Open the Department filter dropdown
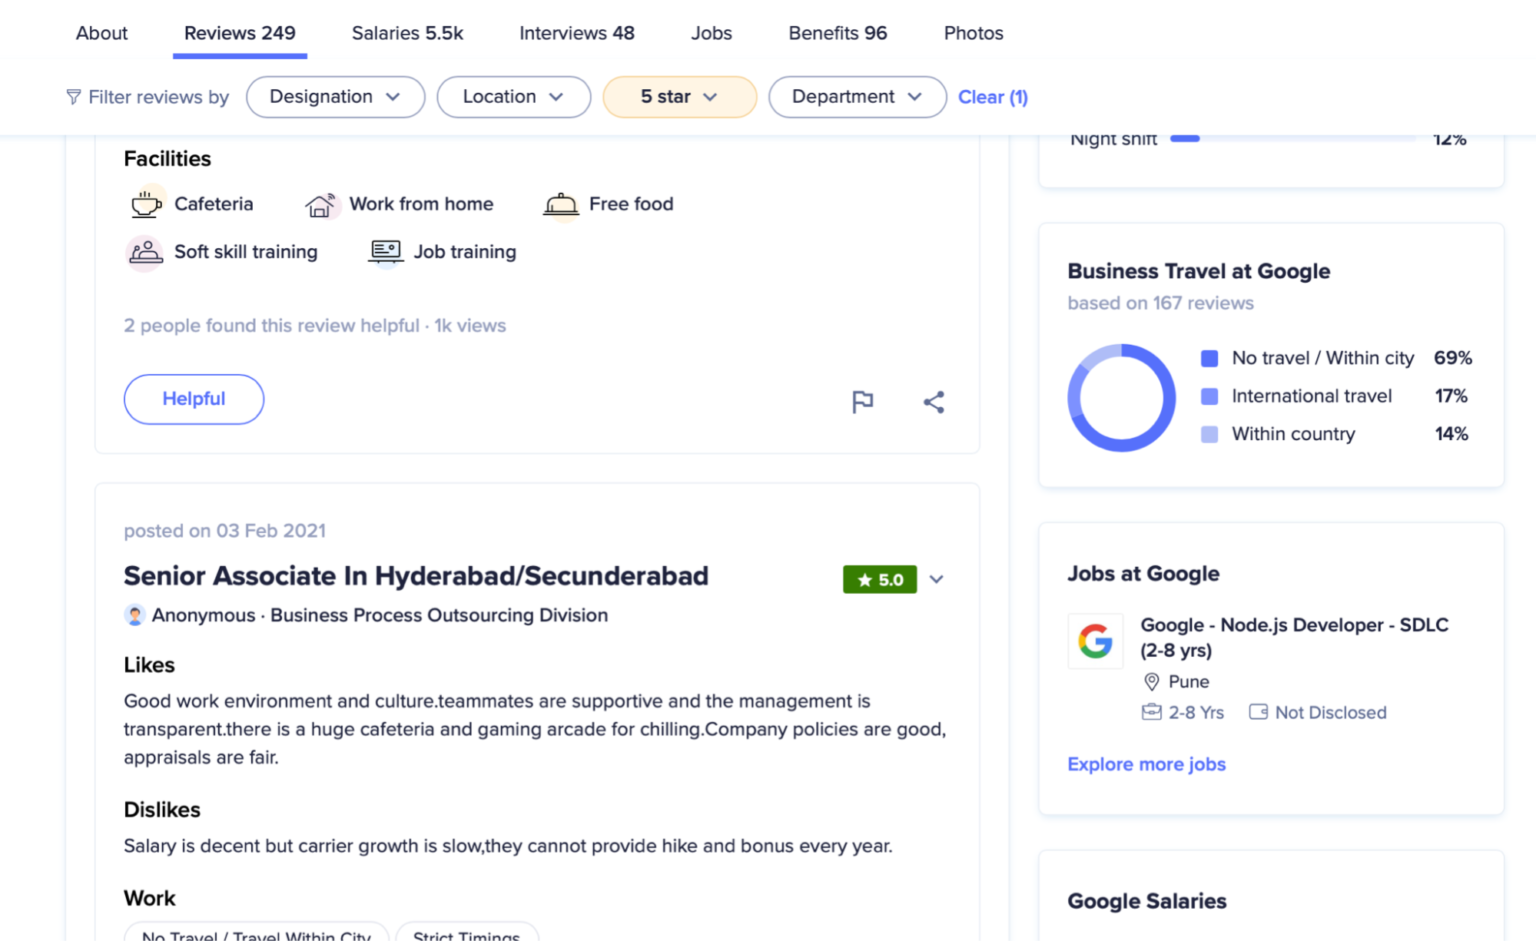This screenshot has height=941, width=1536. 857,97
